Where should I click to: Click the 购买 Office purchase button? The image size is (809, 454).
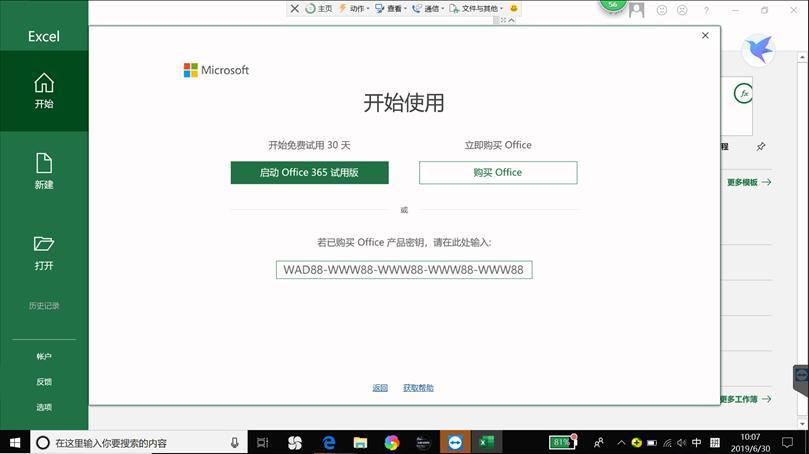pos(498,172)
